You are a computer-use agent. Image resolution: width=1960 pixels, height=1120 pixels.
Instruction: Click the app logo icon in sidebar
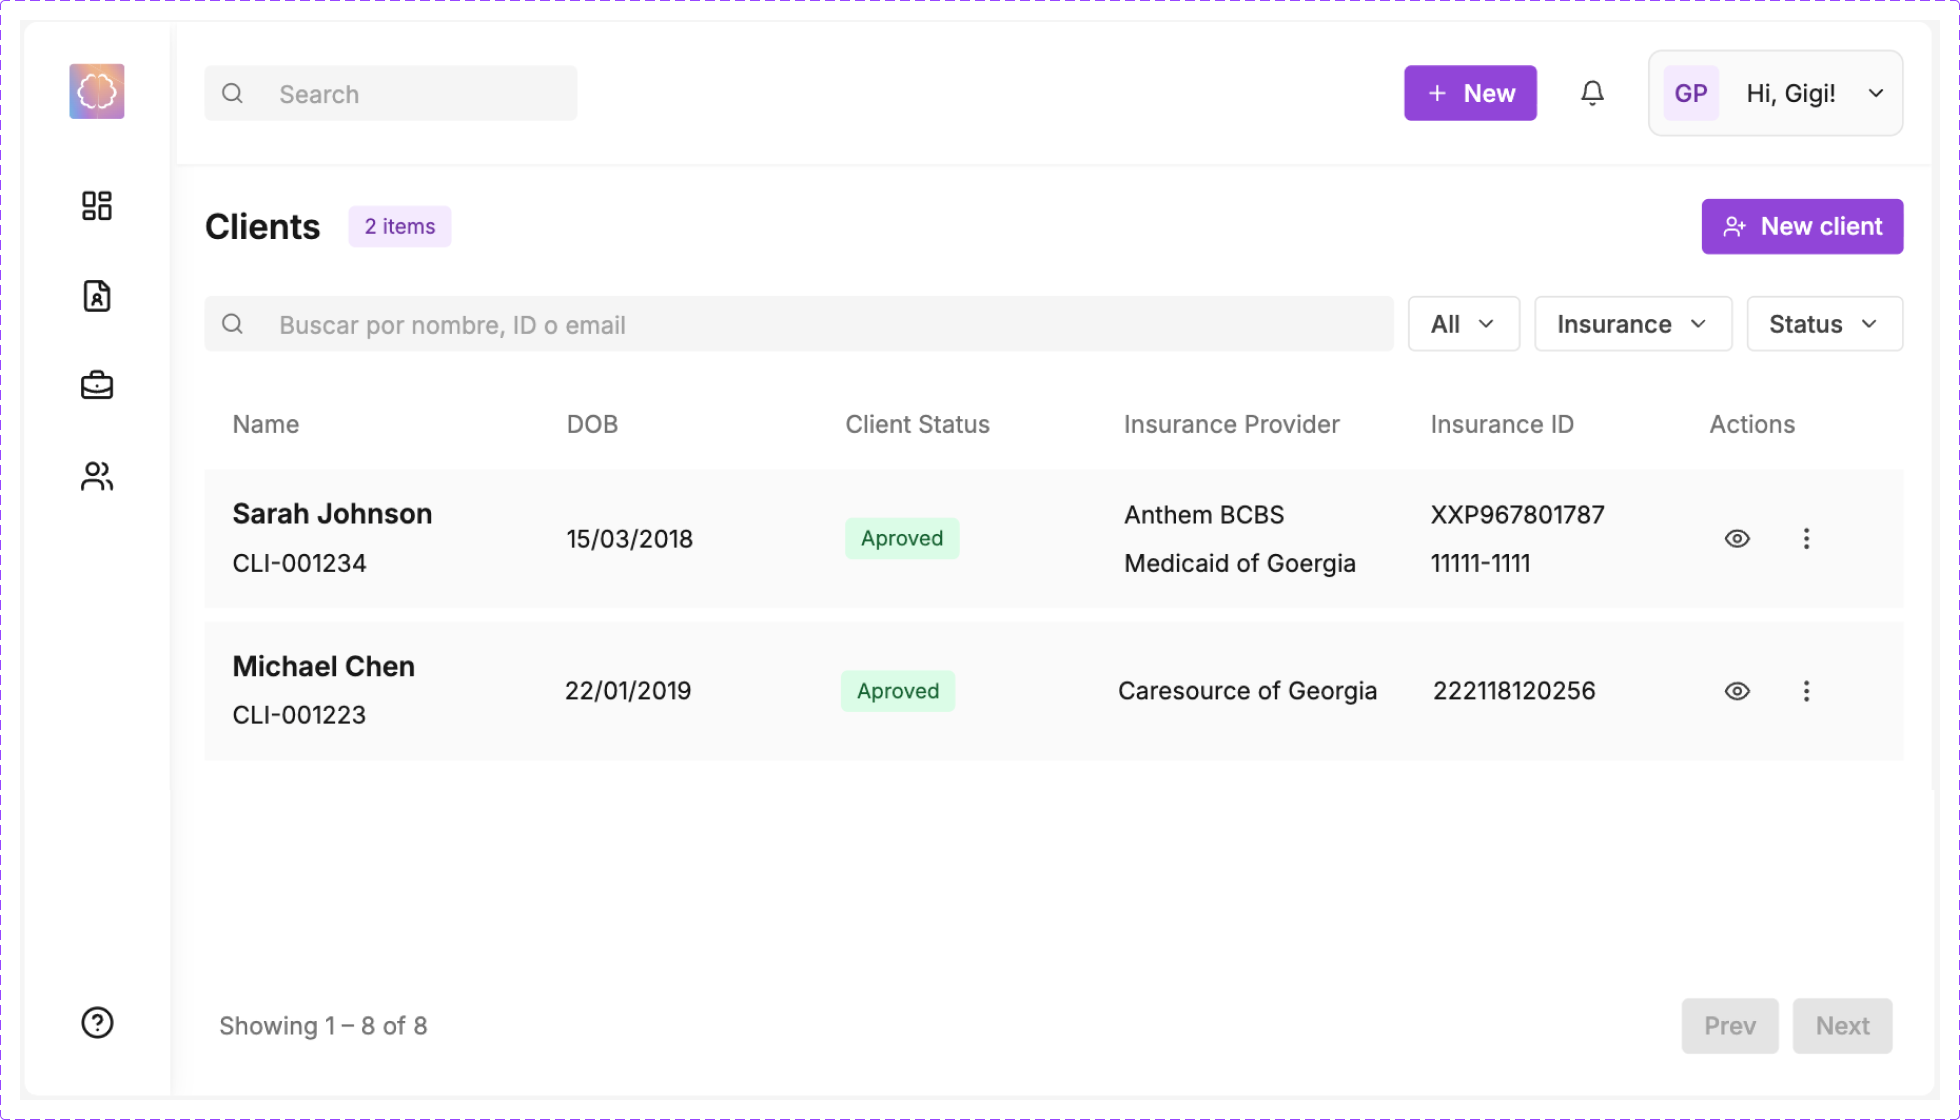(x=97, y=92)
